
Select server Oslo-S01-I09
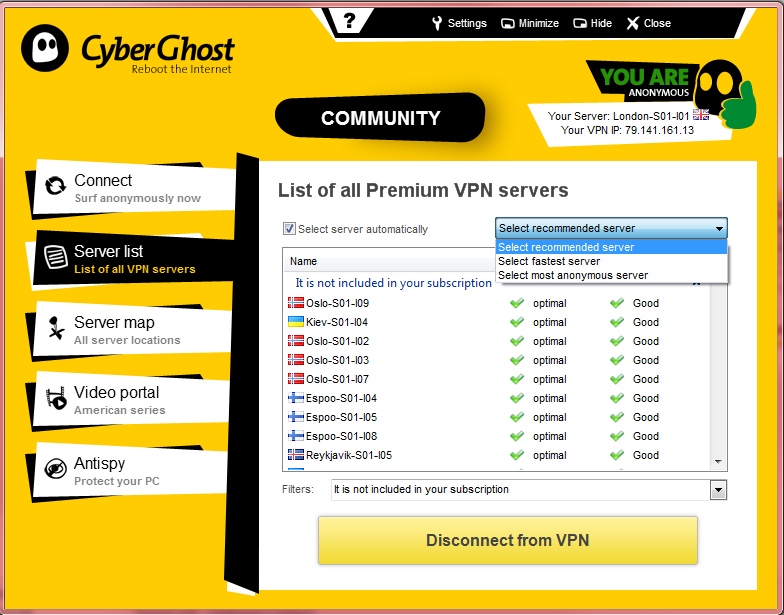click(338, 303)
